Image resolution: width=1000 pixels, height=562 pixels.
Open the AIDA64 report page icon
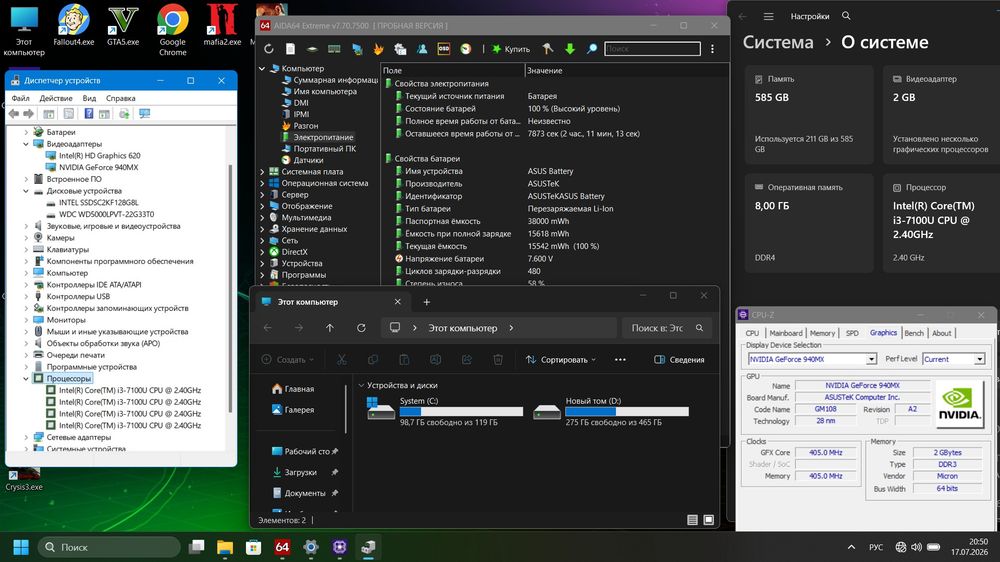pos(290,48)
